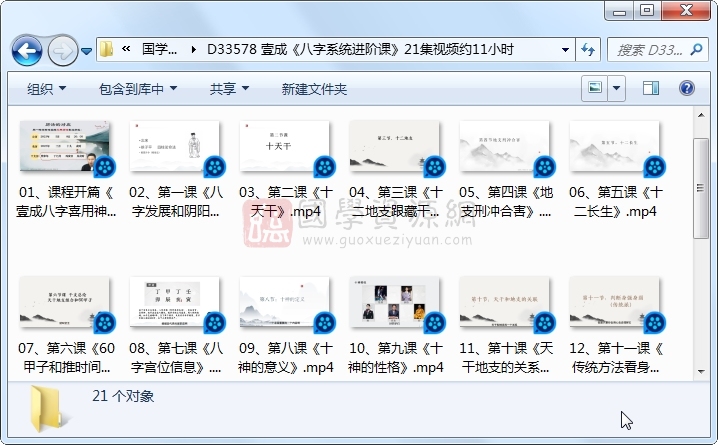Screen dimensions: 718x445
Task: Open the recent locations dropdown arrow
Action: [87, 51]
